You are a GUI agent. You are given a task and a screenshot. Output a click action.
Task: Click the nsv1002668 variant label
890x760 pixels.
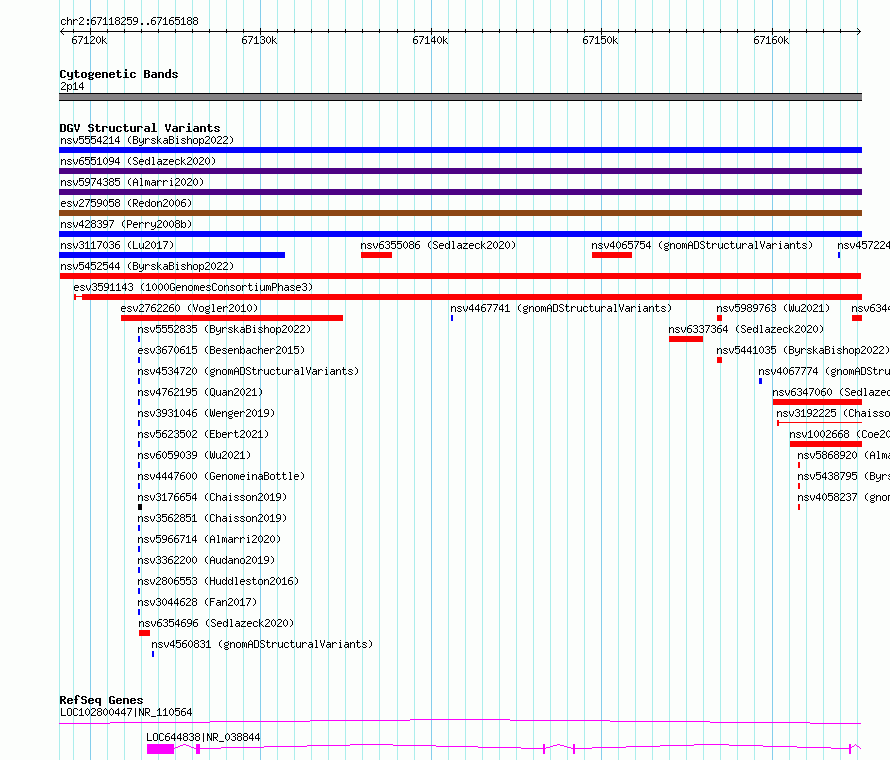839,434
